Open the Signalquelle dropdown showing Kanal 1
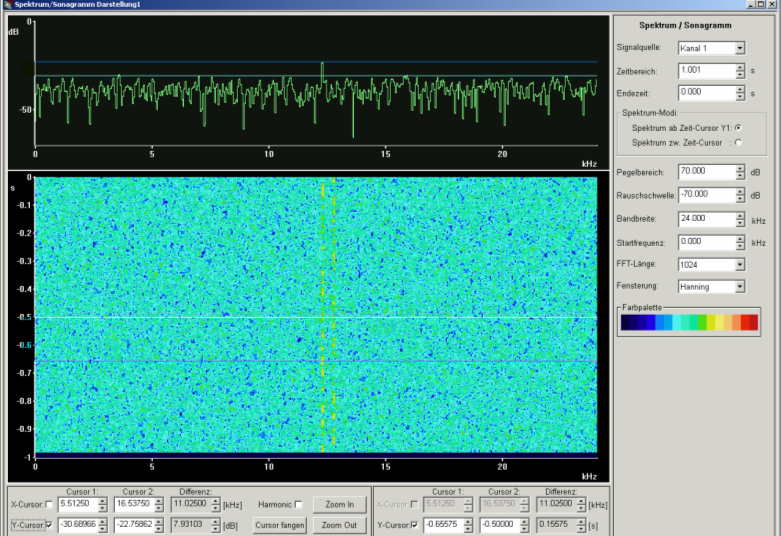Image resolution: width=781 pixels, height=536 pixels. pos(739,48)
